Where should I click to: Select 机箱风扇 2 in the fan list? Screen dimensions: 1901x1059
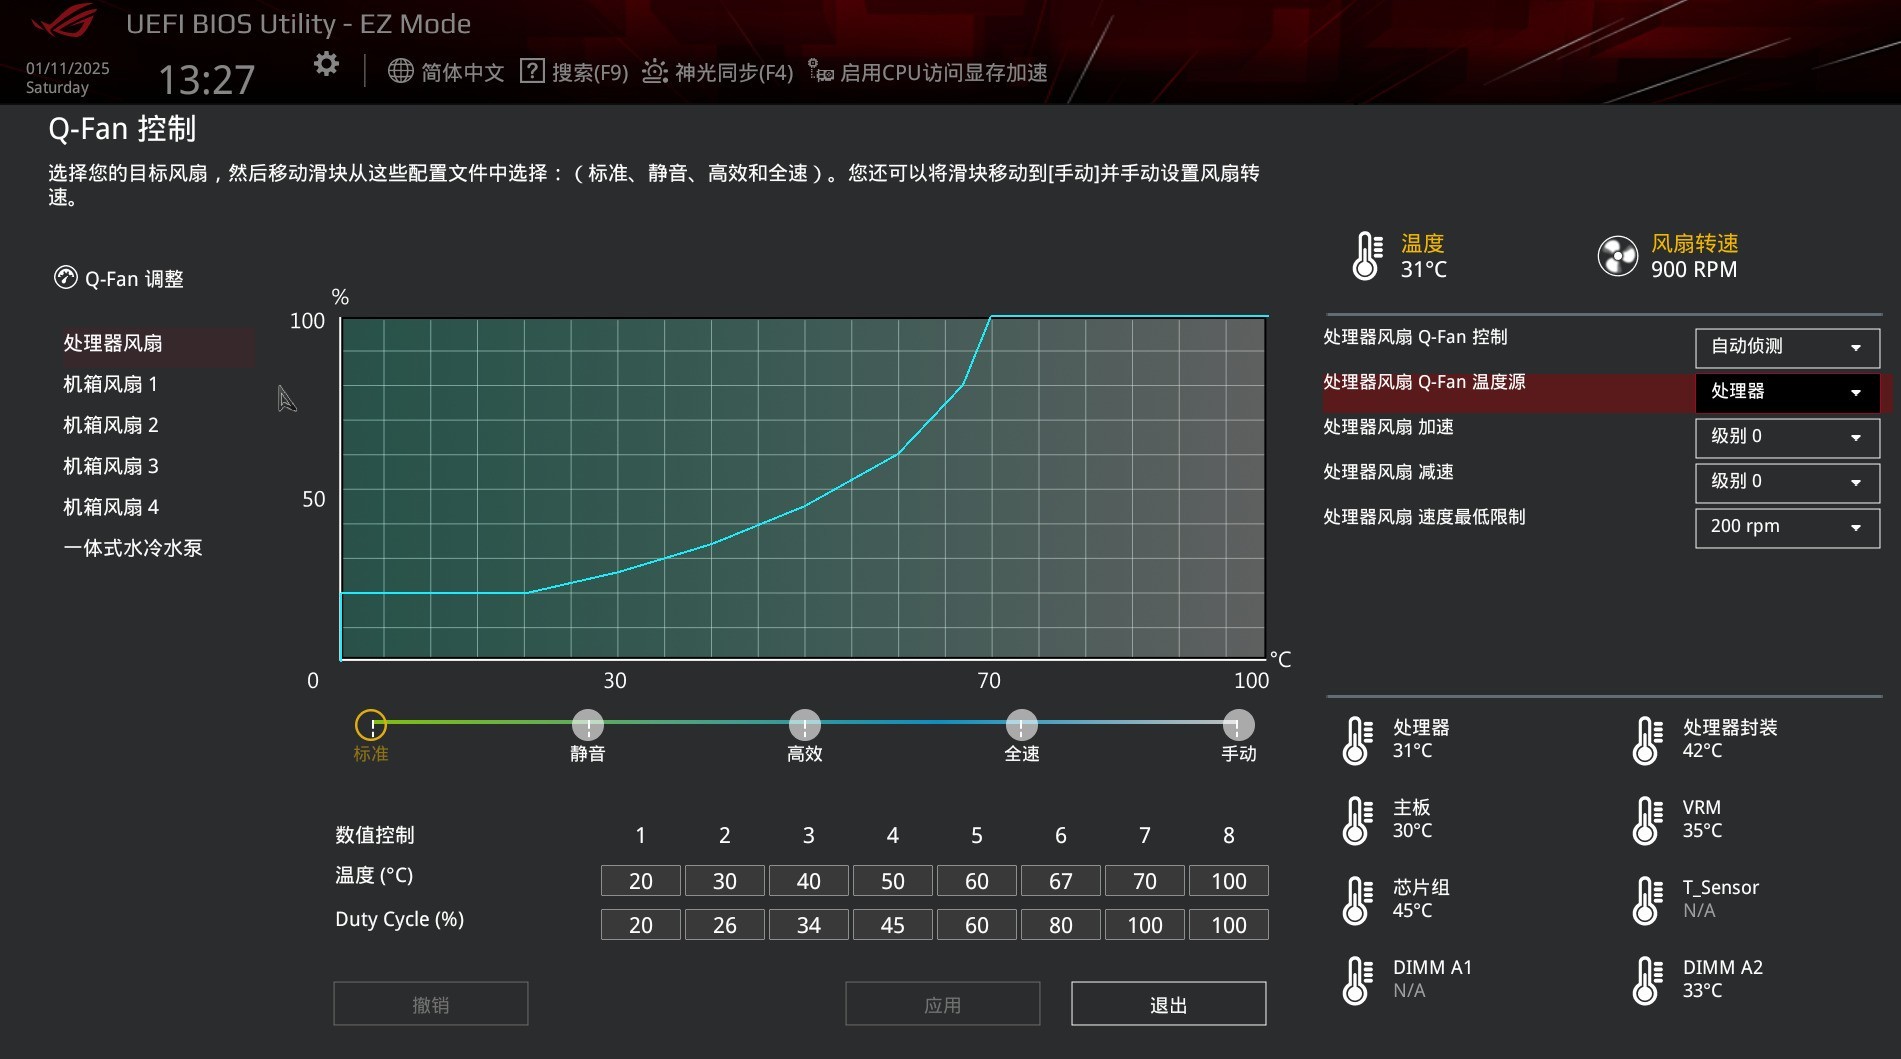(111, 425)
